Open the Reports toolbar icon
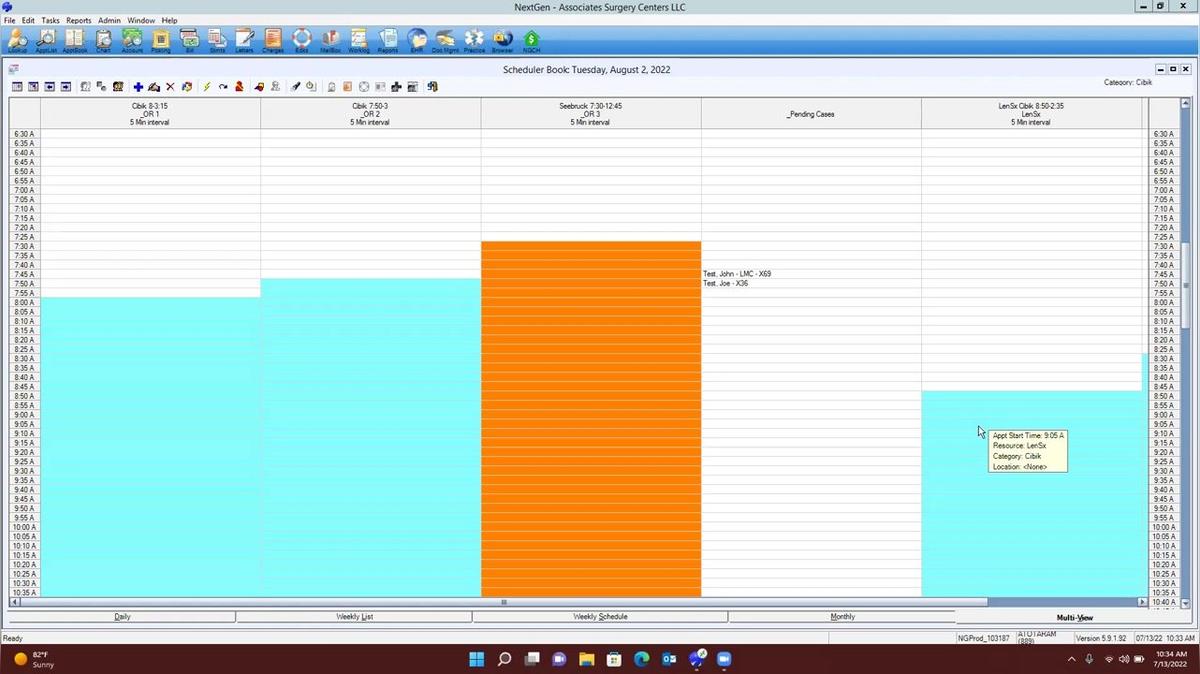The image size is (1200, 674). (x=387, y=40)
